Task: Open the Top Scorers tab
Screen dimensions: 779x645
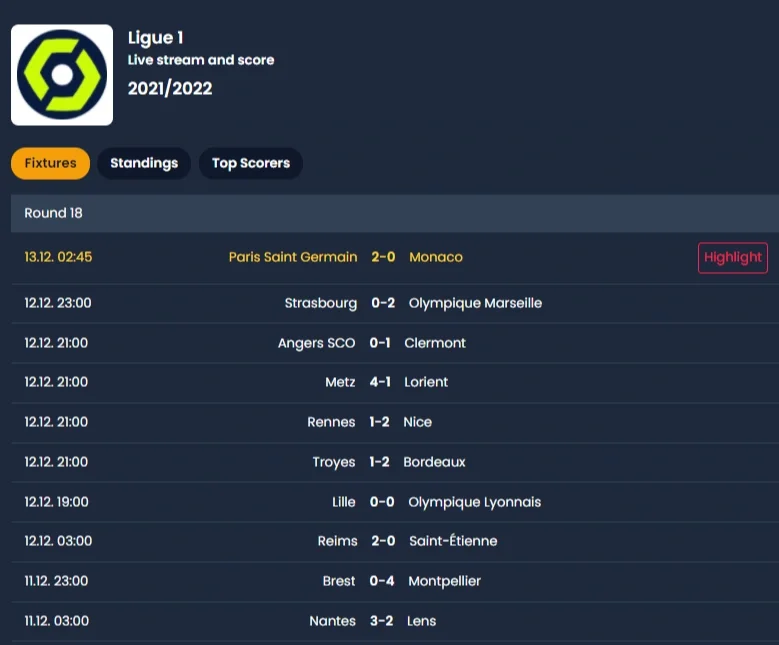Action: coord(251,163)
